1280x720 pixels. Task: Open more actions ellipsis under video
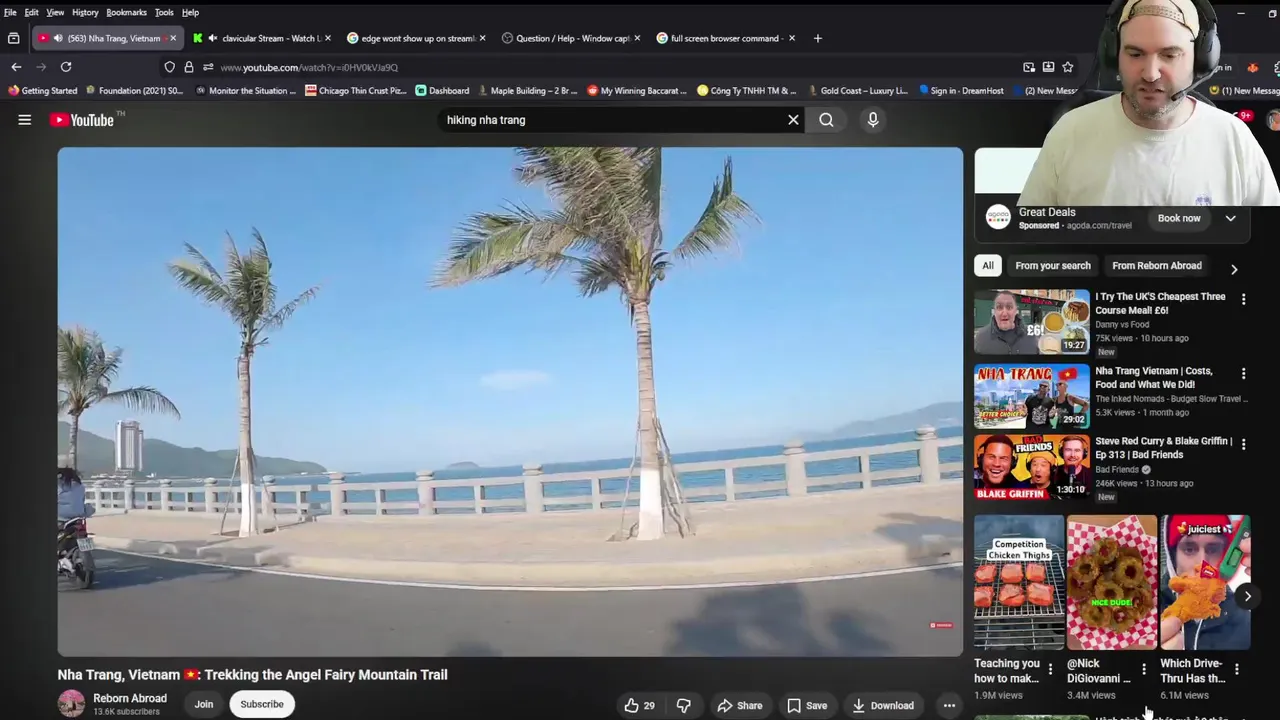coord(949,705)
